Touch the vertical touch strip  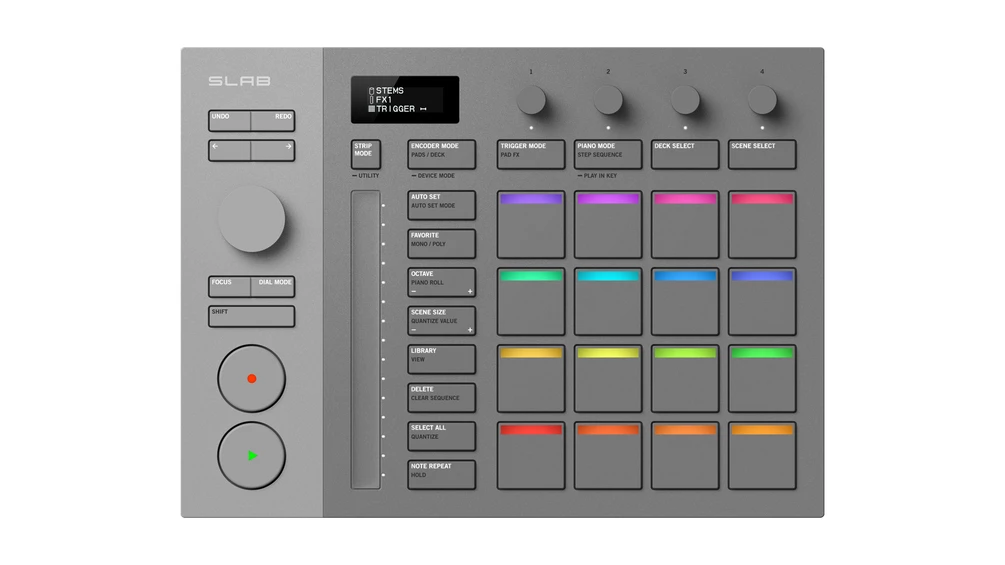(x=366, y=340)
